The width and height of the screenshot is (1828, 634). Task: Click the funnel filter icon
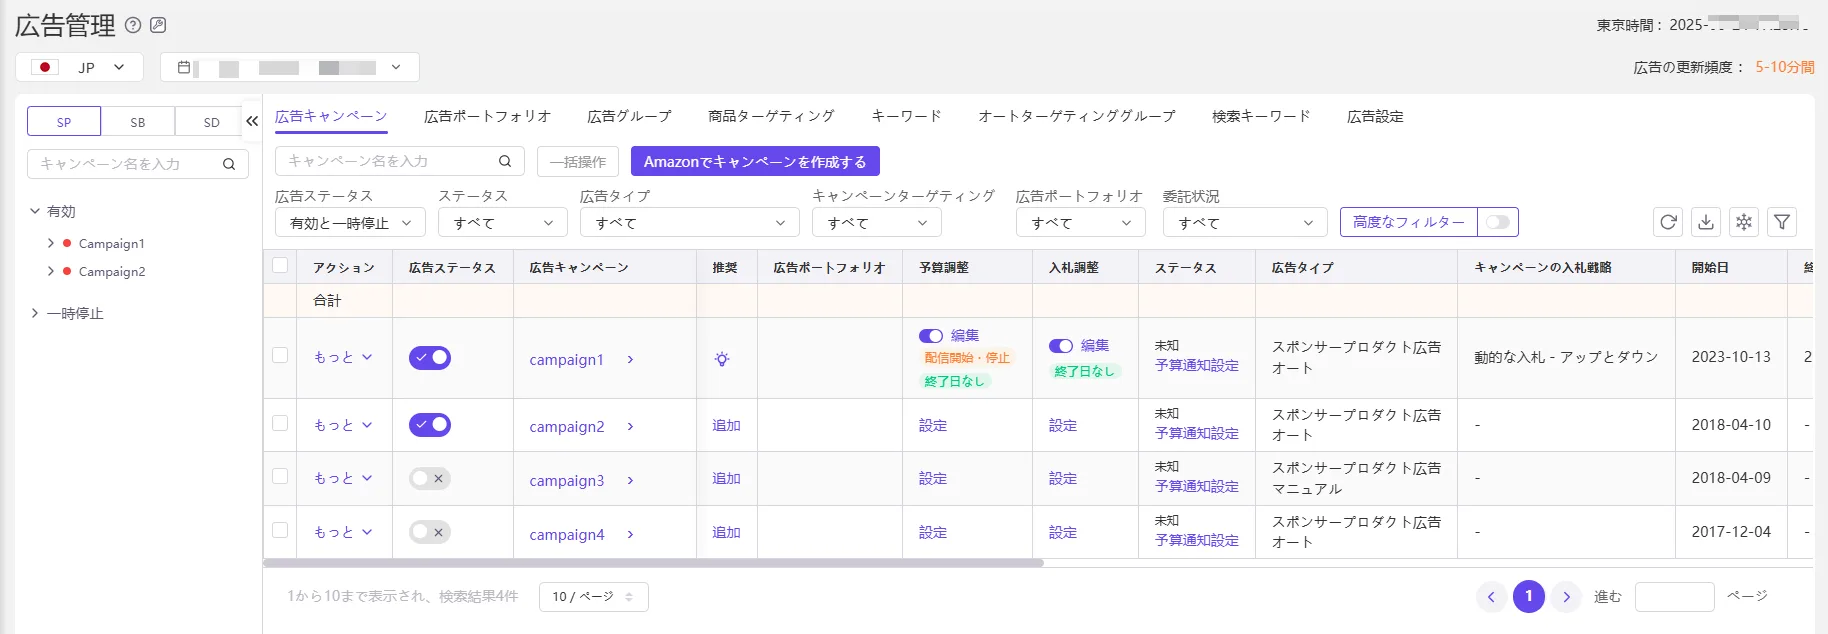[1782, 222]
